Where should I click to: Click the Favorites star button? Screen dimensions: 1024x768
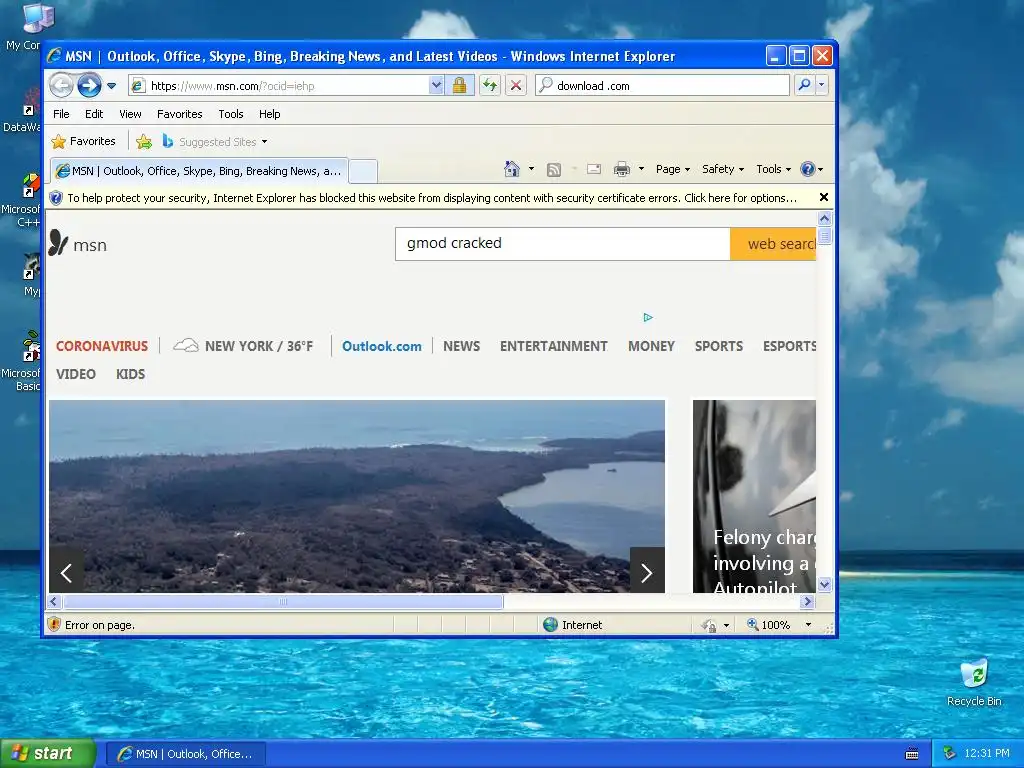(84, 141)
